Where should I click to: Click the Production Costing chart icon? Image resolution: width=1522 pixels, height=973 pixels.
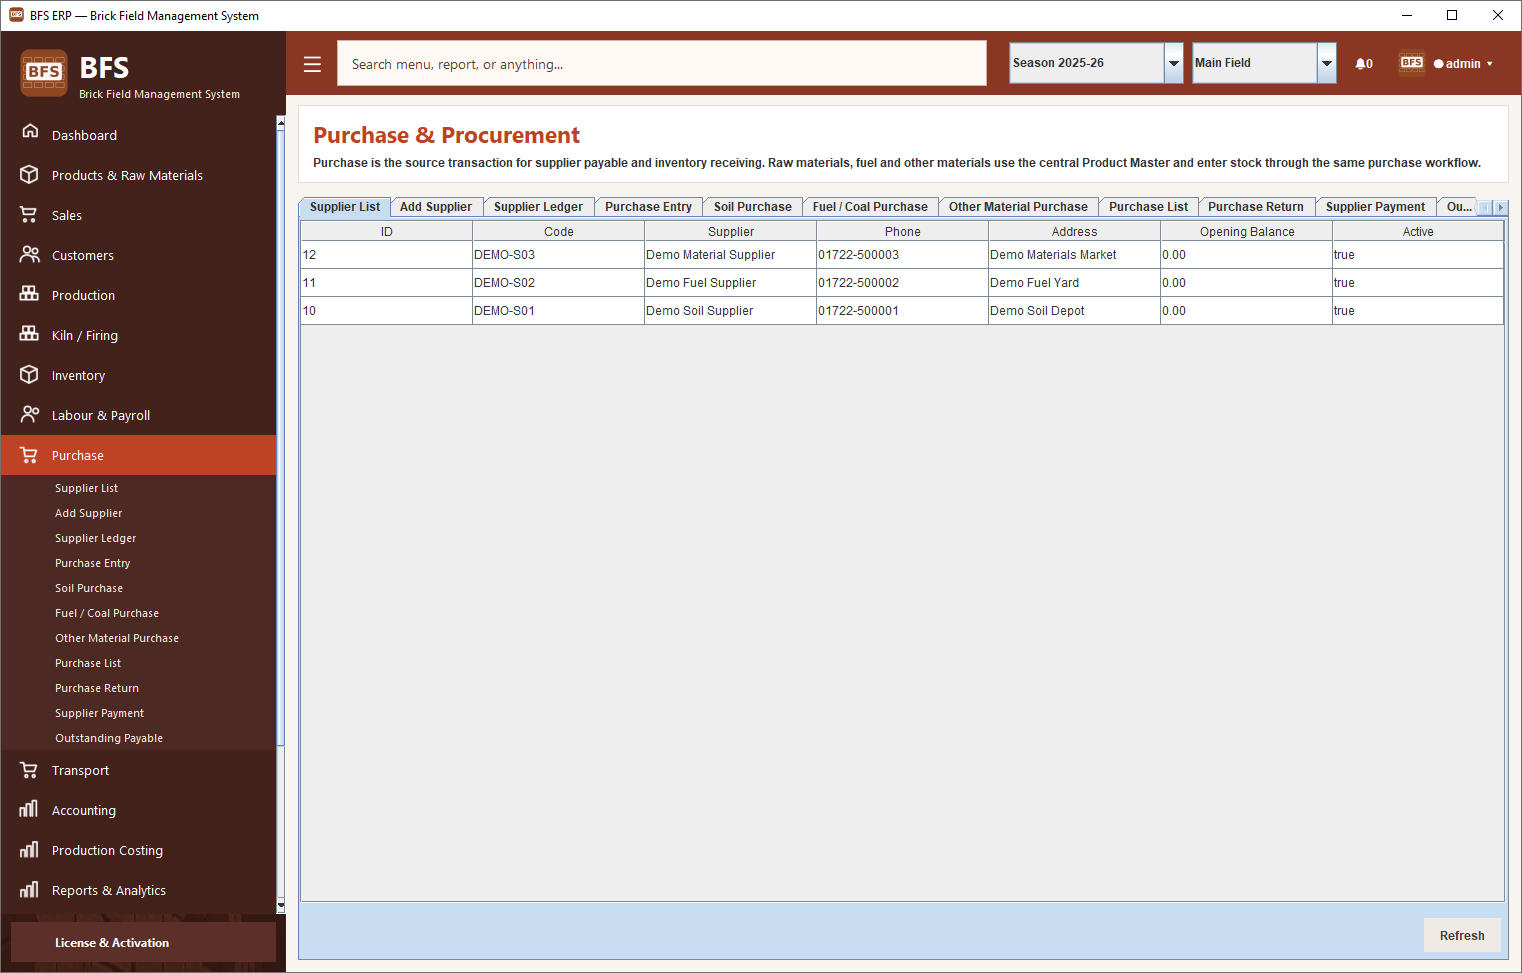click(29, 849)
